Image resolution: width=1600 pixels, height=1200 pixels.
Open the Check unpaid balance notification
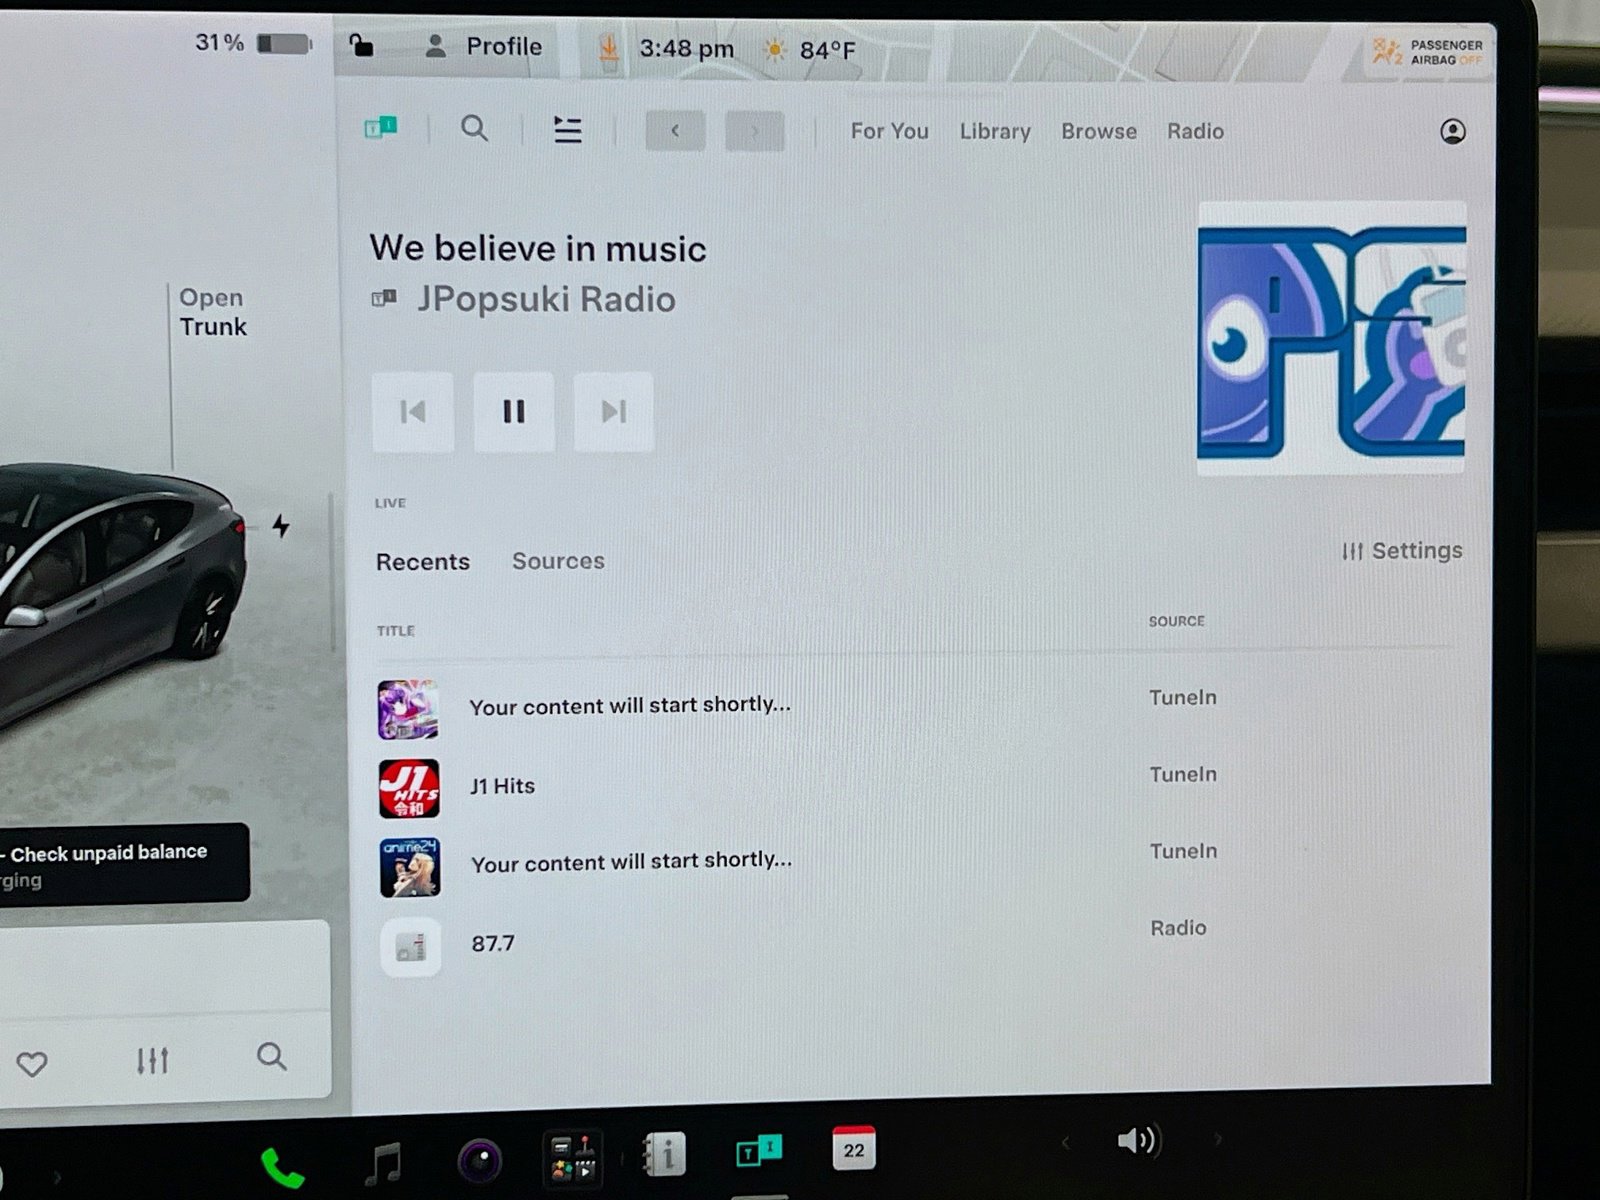click(123, 863)
